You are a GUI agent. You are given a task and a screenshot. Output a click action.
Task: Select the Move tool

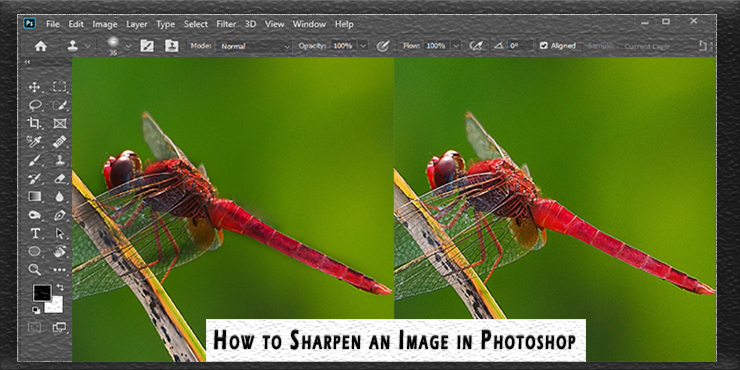[x=34, y=86]
